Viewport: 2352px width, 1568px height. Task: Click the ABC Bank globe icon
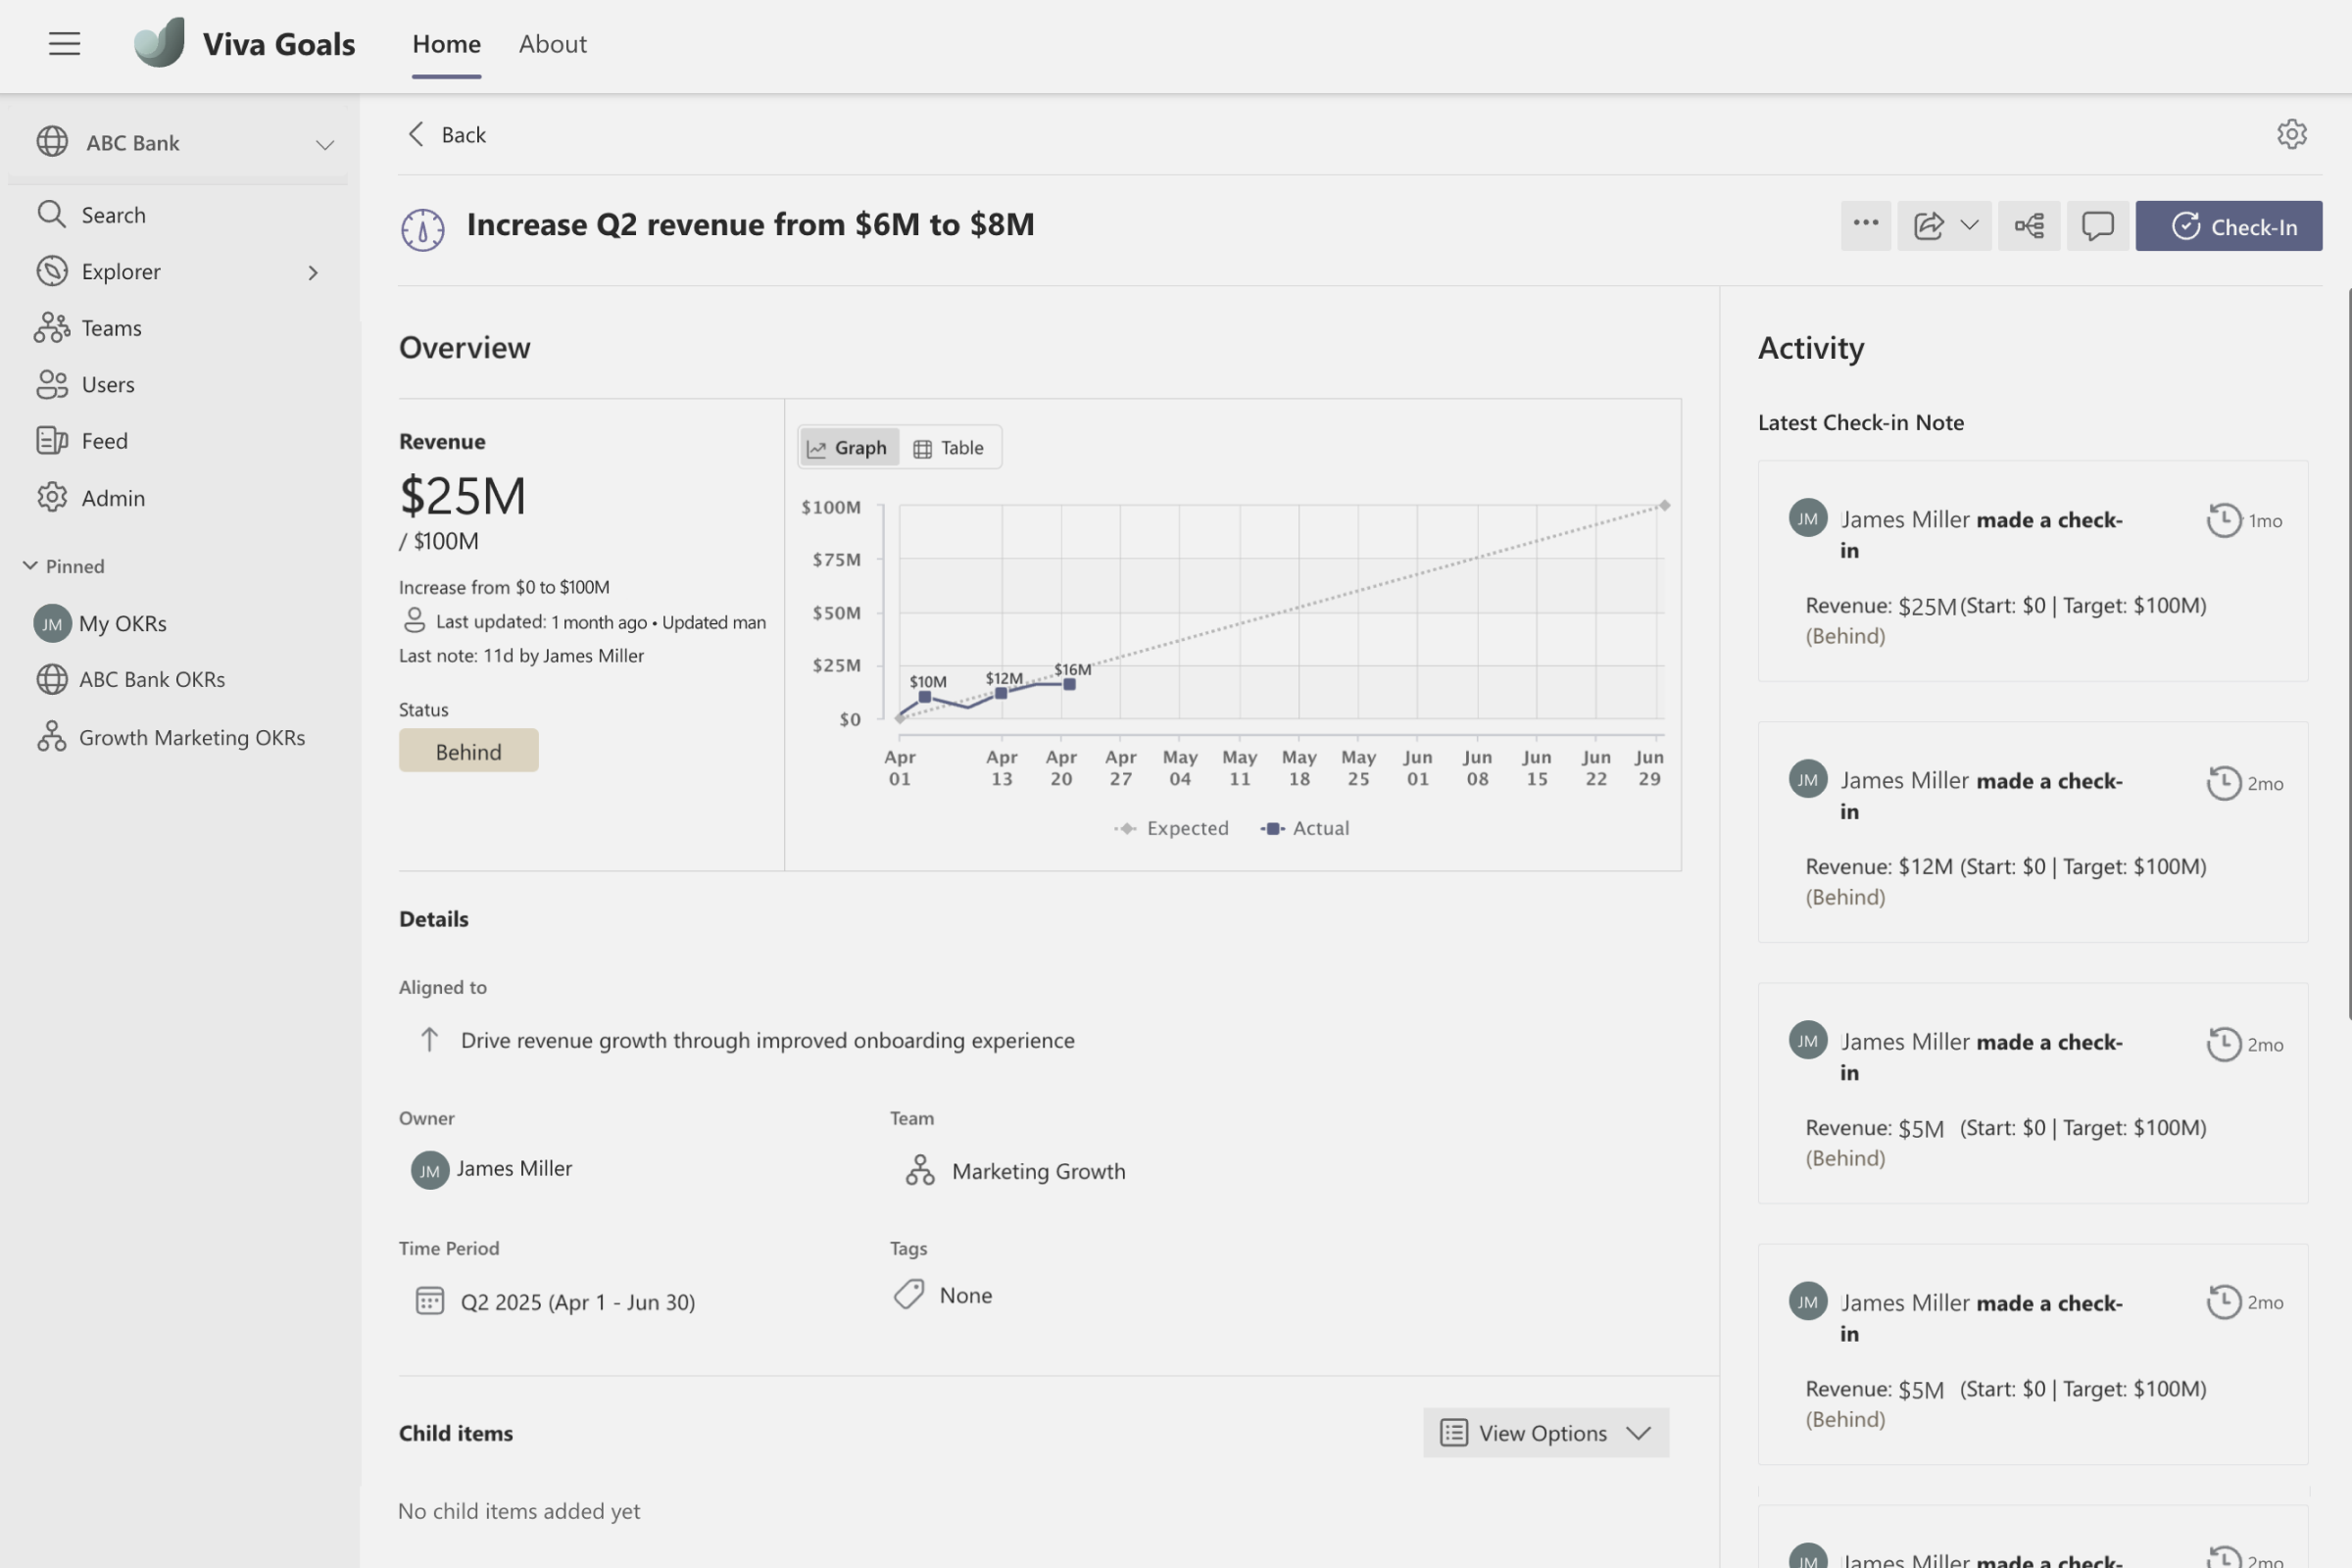[52, 142]
